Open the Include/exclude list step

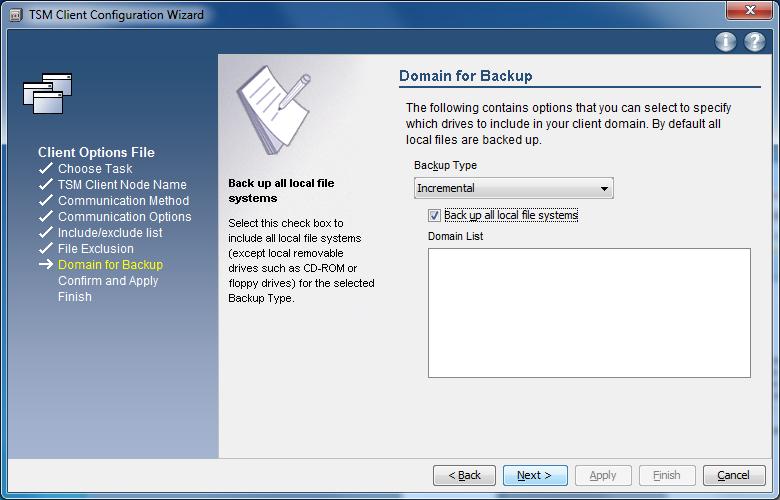(110, 233)
